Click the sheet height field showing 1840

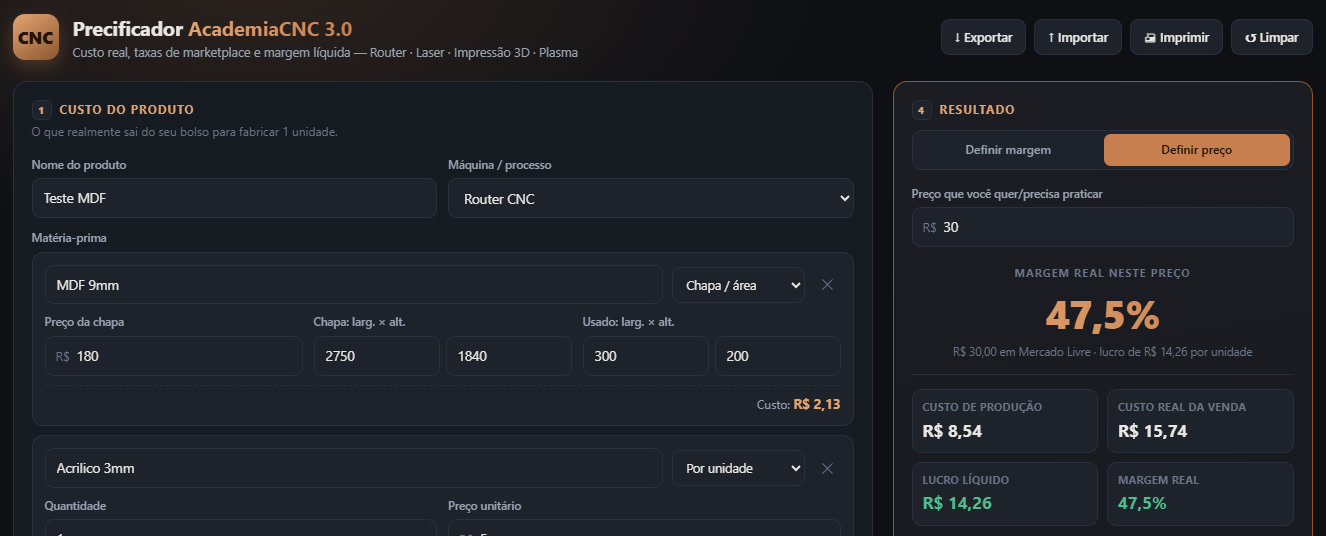pyautogui.click(x=509, y=356)
